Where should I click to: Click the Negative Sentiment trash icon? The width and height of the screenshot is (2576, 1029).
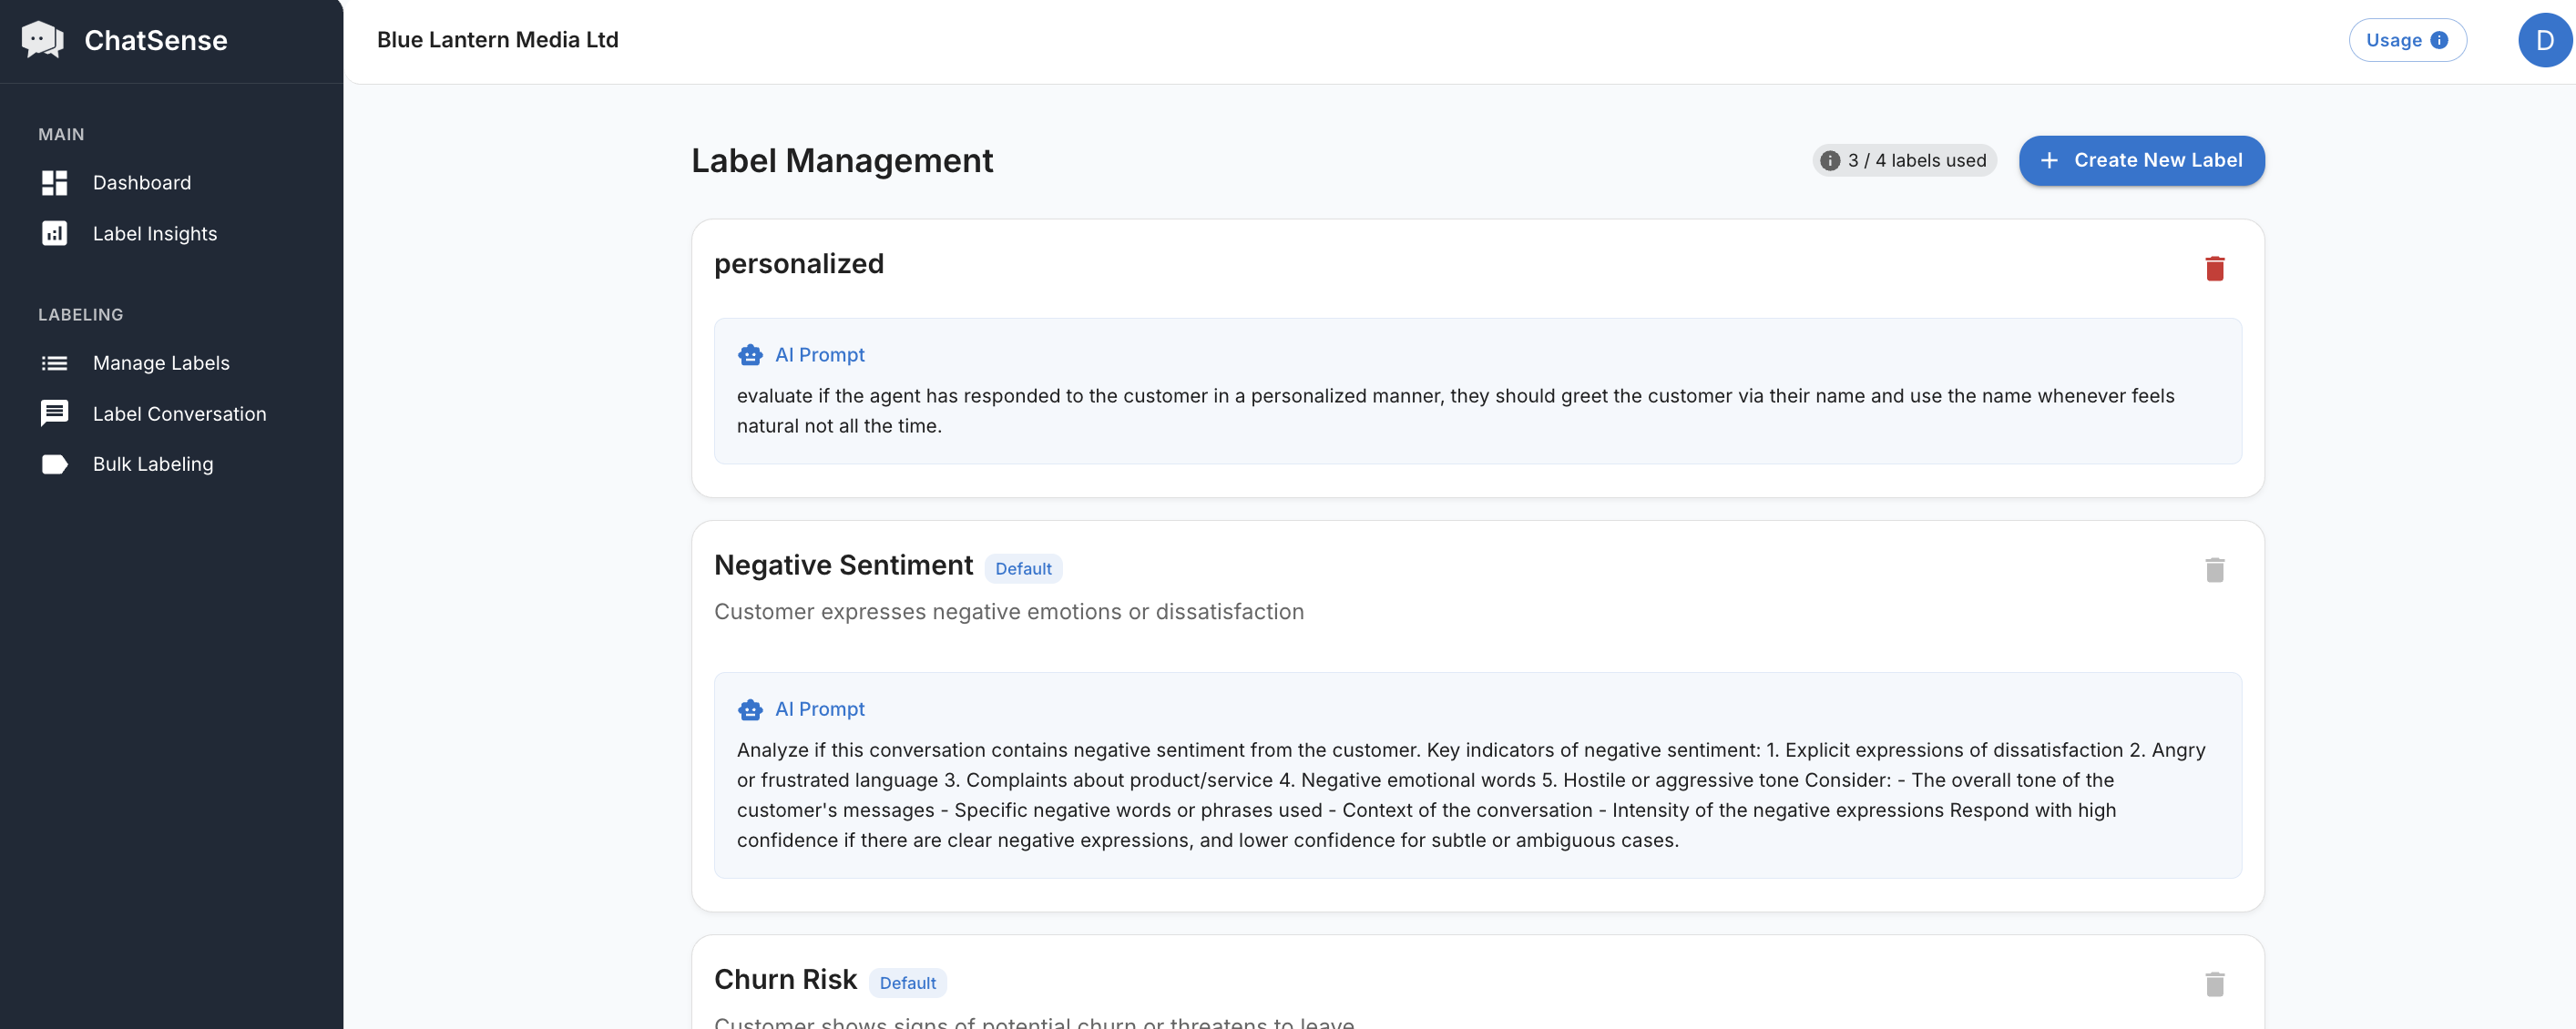click(2214, 570)
